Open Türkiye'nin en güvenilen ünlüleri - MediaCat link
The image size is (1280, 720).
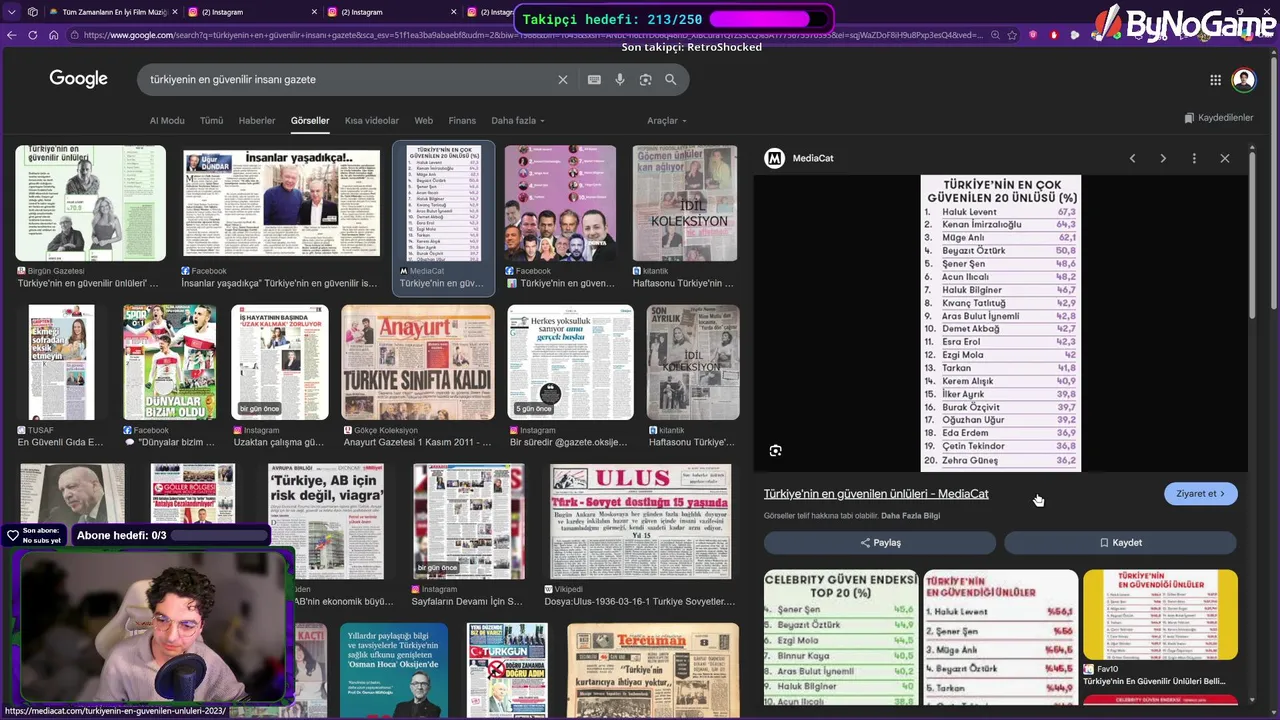pyautogui.click(x=876, y=494)
